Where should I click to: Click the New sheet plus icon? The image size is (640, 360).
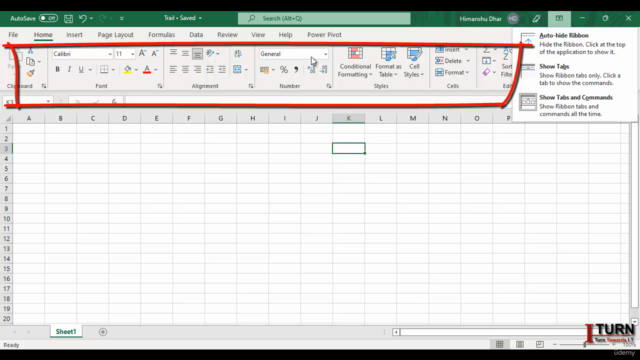tap(103, 332)
